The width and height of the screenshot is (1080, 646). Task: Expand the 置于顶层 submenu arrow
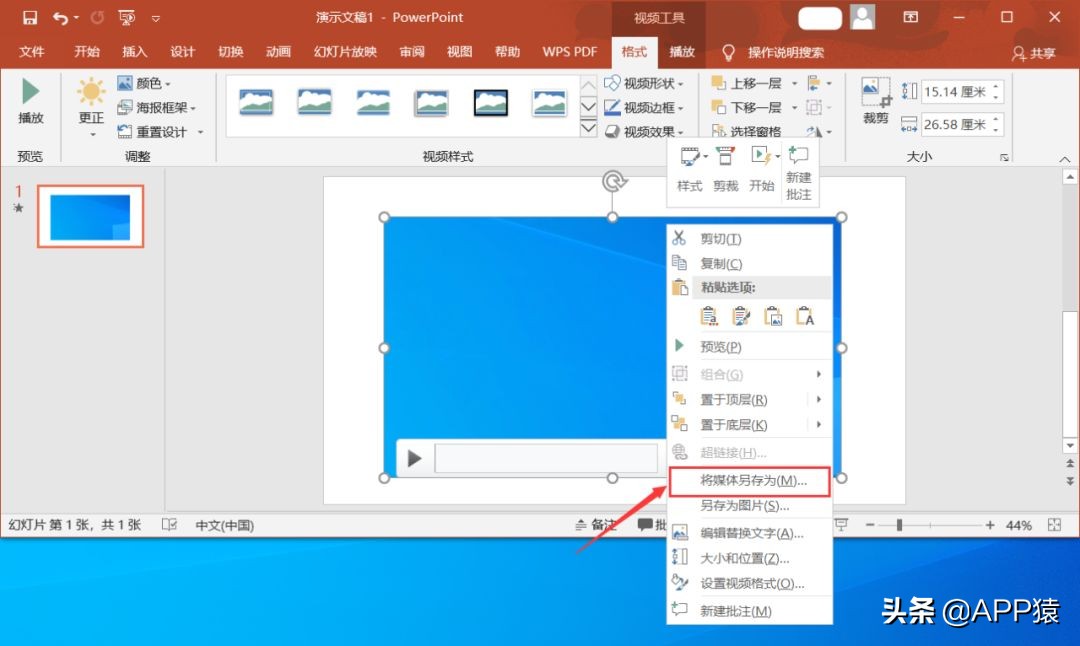pyautogui.click(x=819, y=400)
